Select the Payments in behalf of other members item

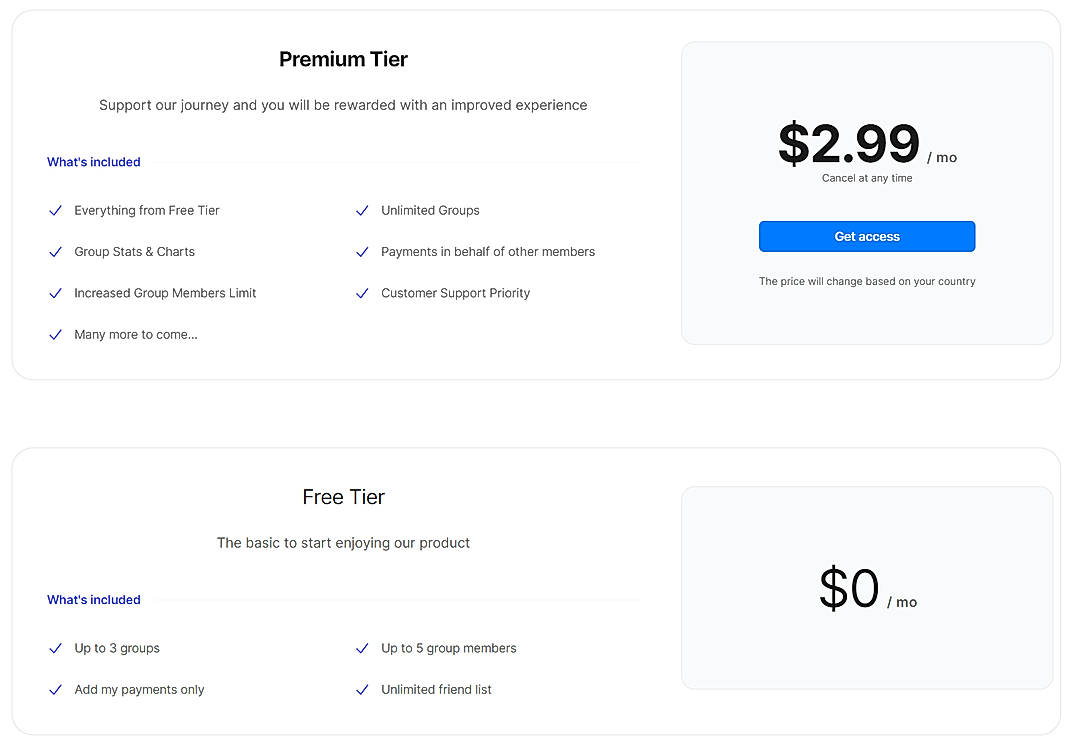coord(488,252)
